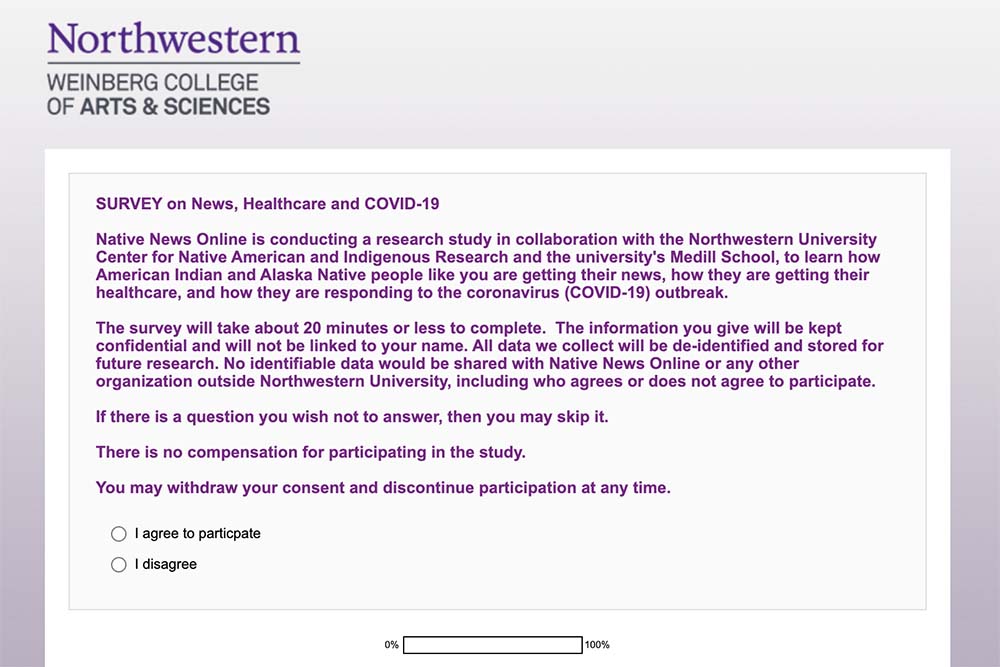Click the 'I disagree' label text
The width and height of the screenshot is (1000, 667).
pos(166,564)
